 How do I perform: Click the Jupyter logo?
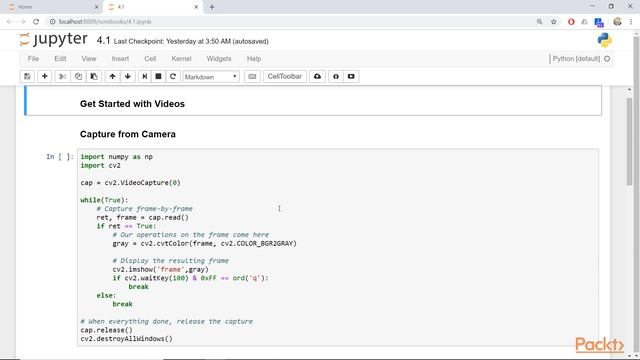53,40
